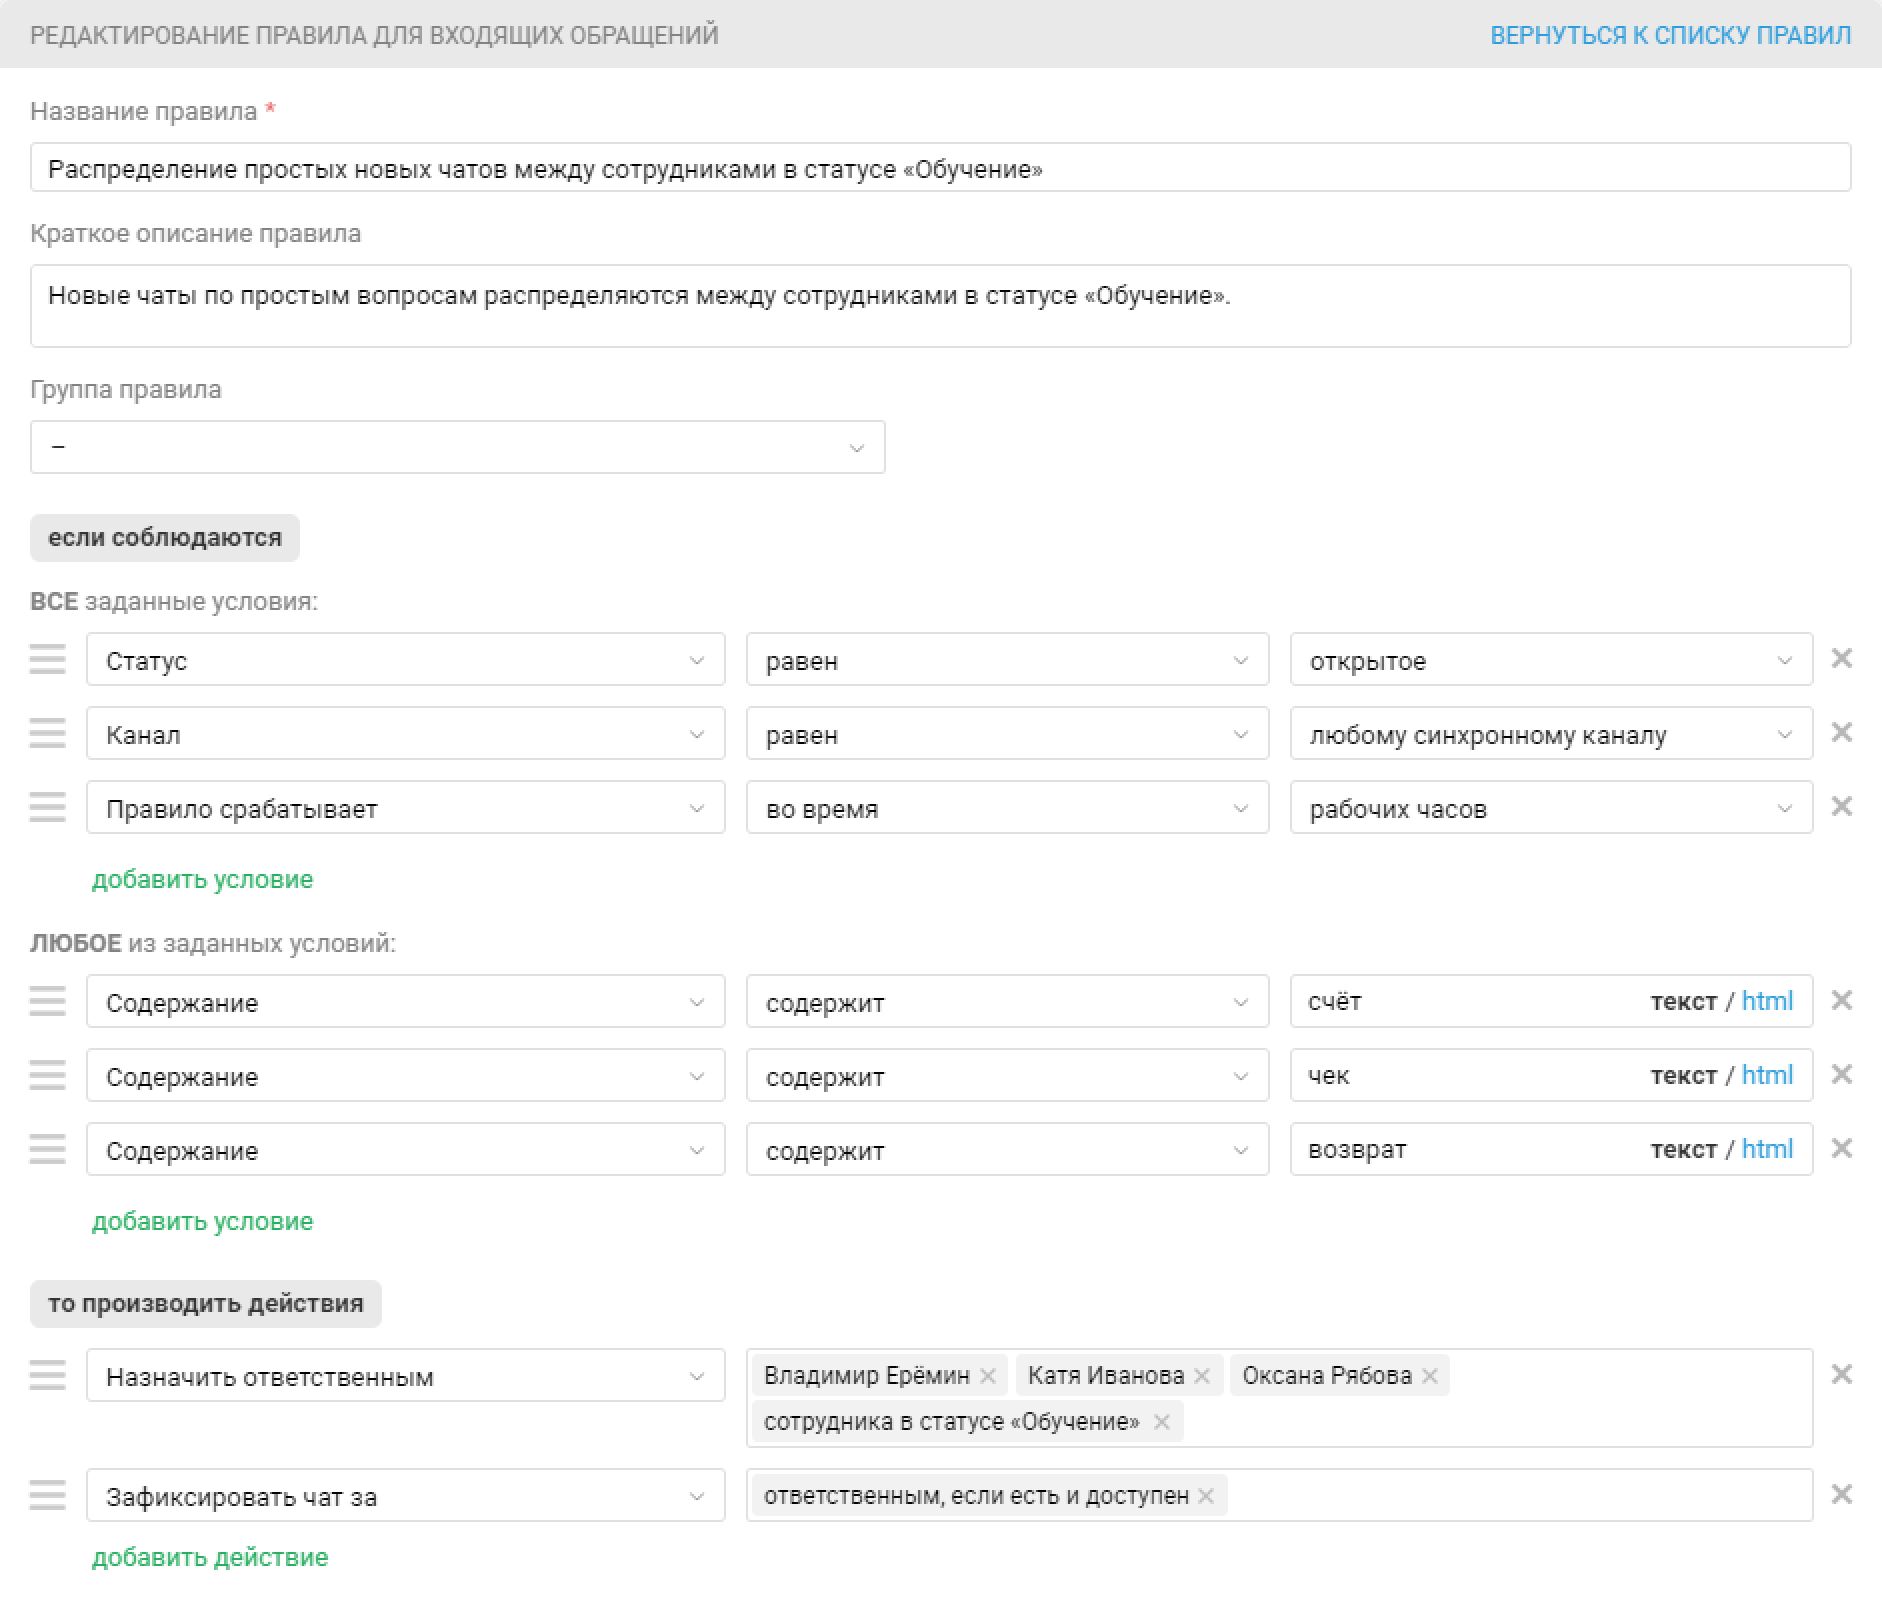The width and height of the screenshot is (1882, 1604).
Task: Click drag handle of Назначить ответственным action
Action: click(47, 1375)
